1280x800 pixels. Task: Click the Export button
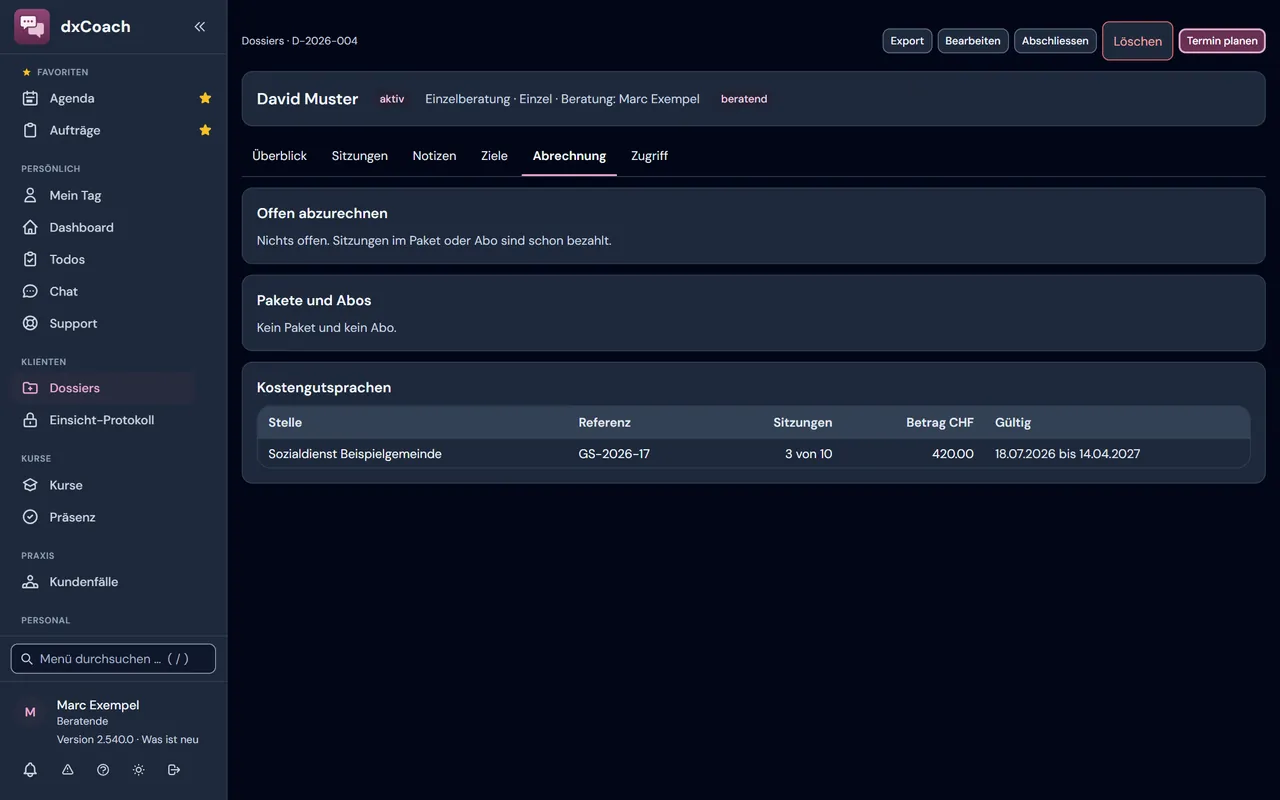(x=907, y=41)
